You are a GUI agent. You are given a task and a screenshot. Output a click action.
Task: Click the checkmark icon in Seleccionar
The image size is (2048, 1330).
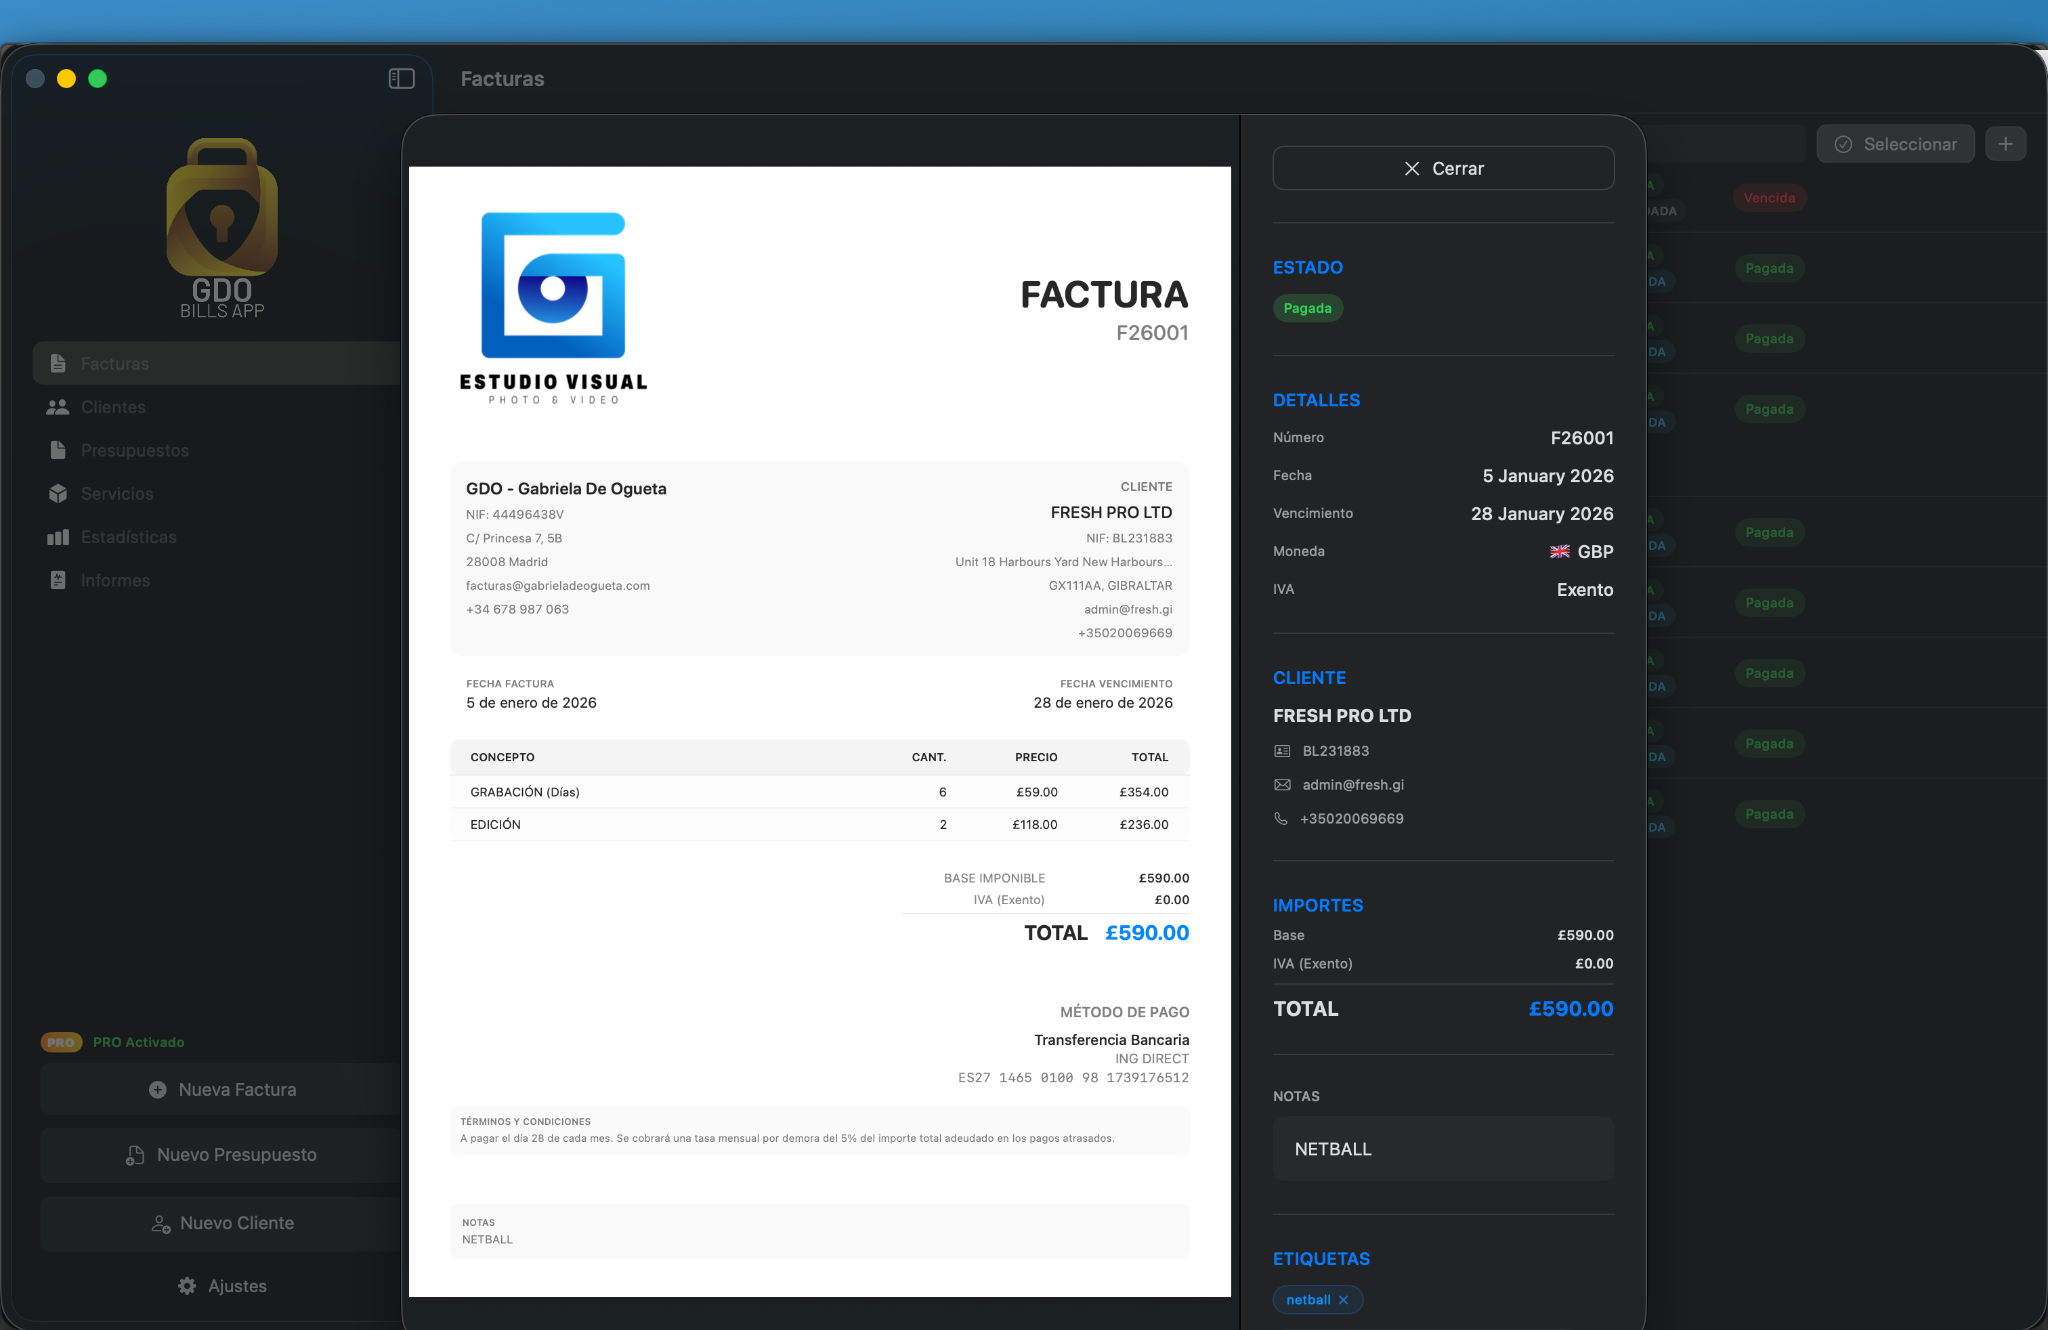point(1843,144)
